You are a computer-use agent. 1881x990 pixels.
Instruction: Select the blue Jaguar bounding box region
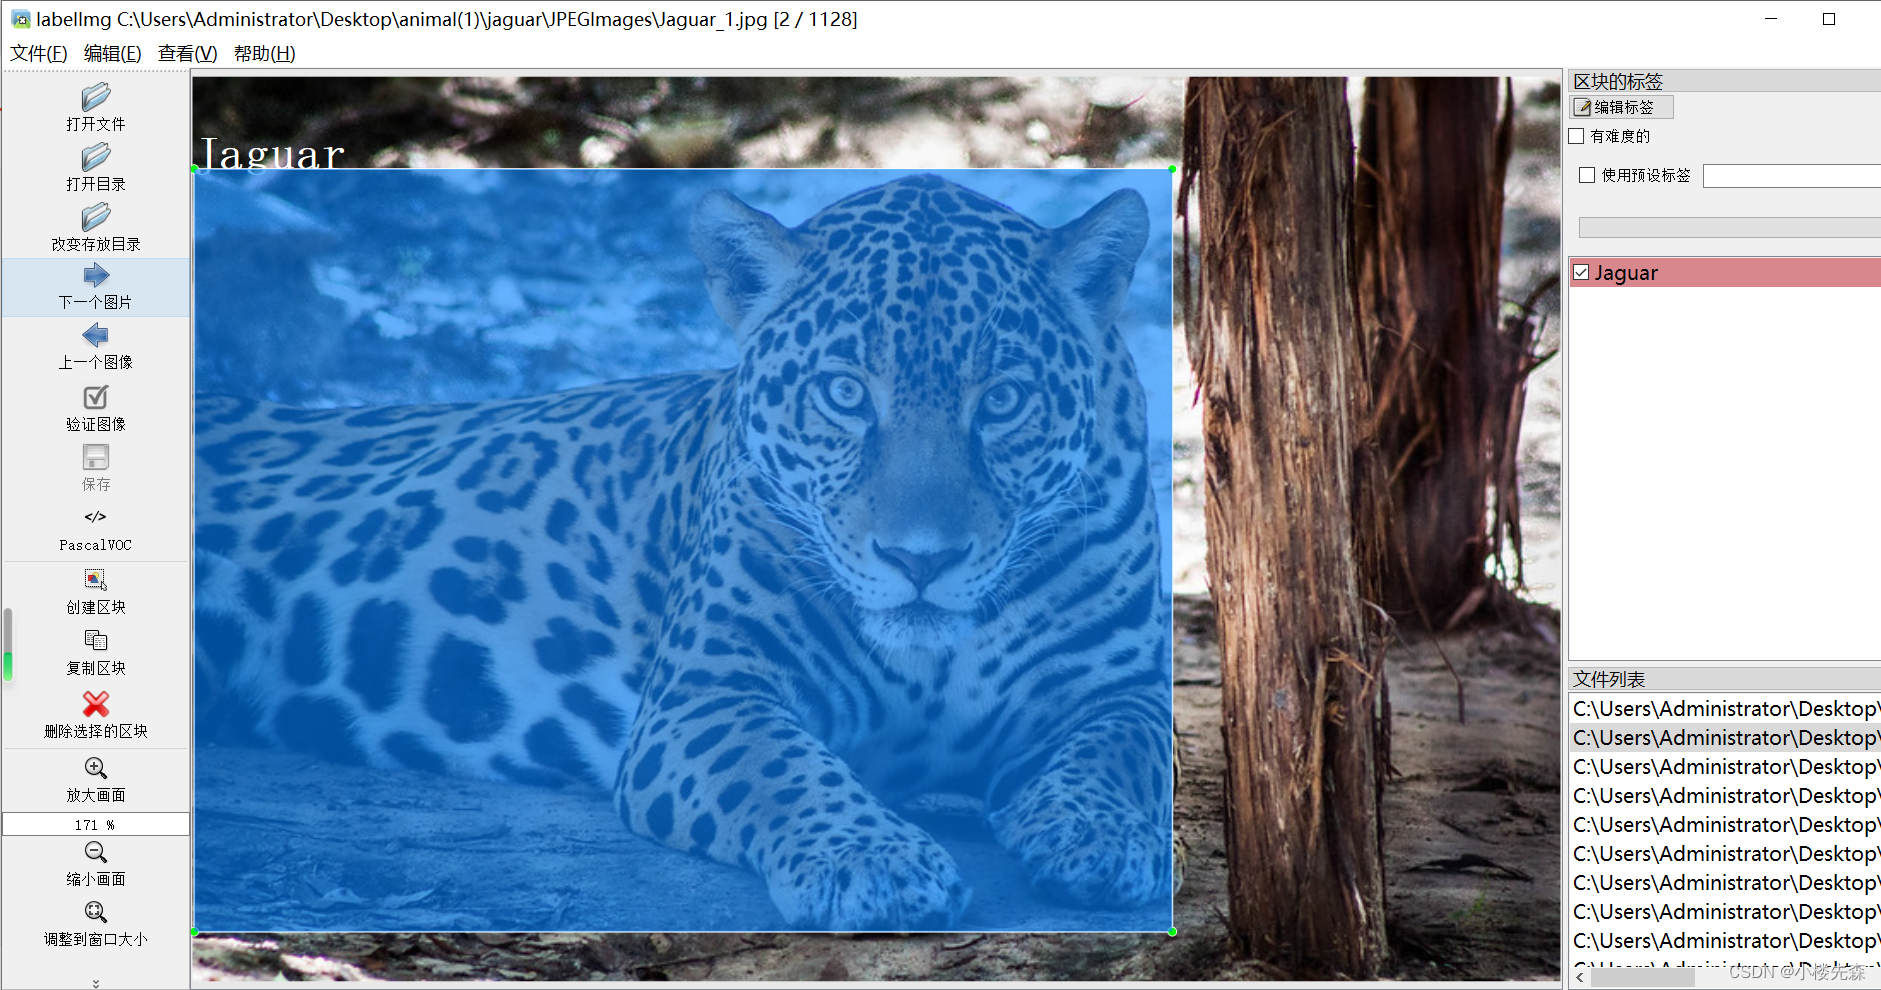683,550
